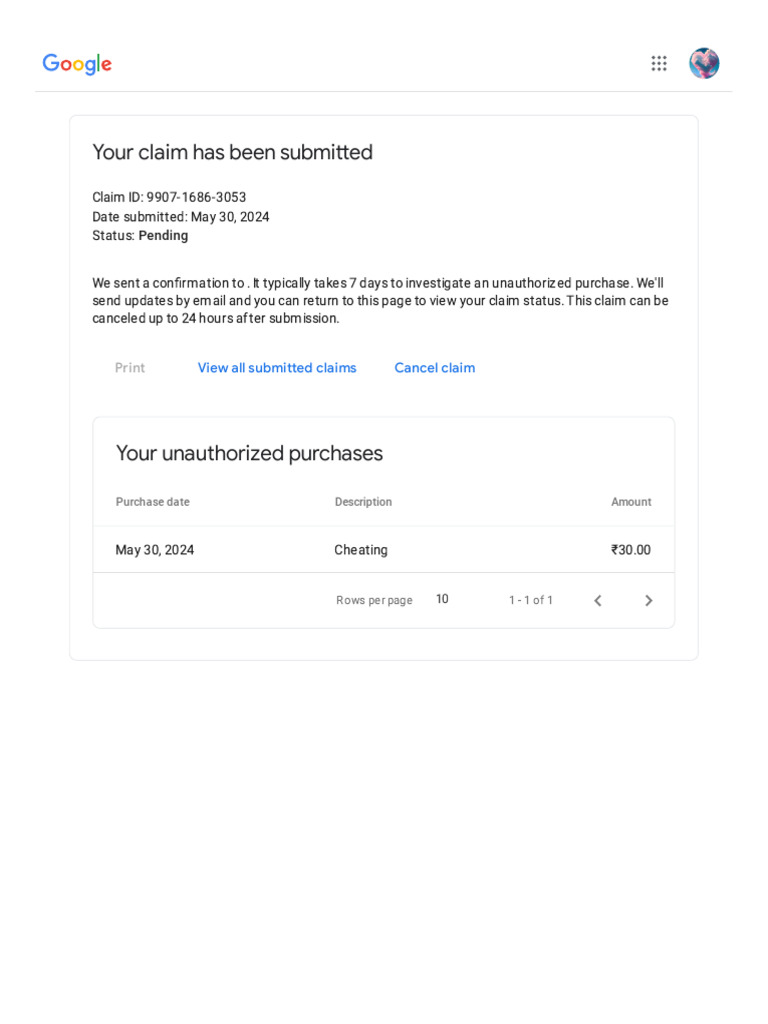The width and height of the screenshot is (768, 1024).
Task: Go to next page of purchases
Action: point(648,600)
